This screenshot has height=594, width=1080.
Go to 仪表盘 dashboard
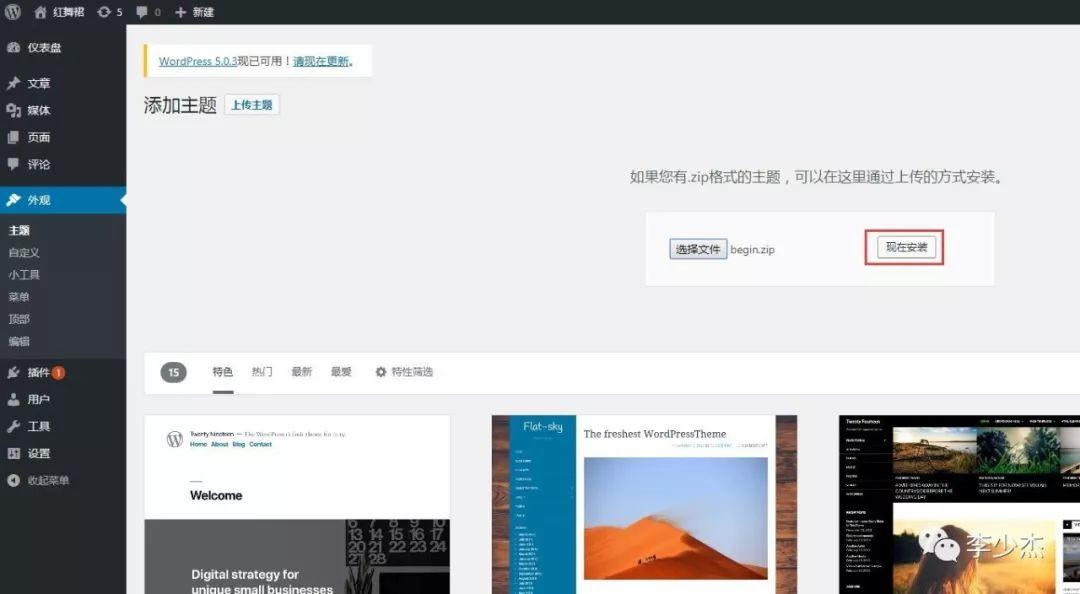coord(63,48)
